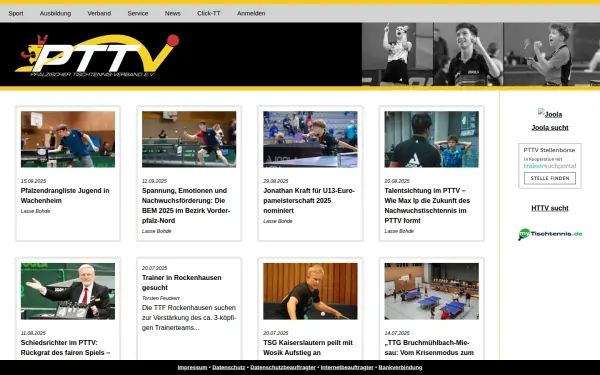Viewport: 600px width, 375px height.
Task: Click the BEM 2025 article photo
Action: [x=189, y=139]
